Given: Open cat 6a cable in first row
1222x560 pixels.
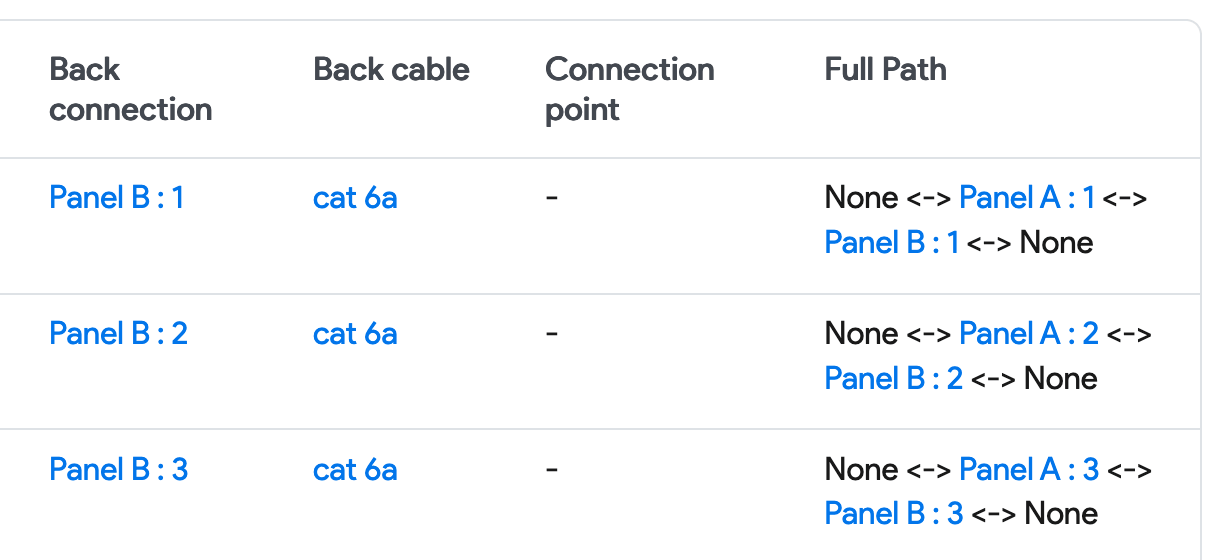Looking at the screenshot, I should 355,197.
